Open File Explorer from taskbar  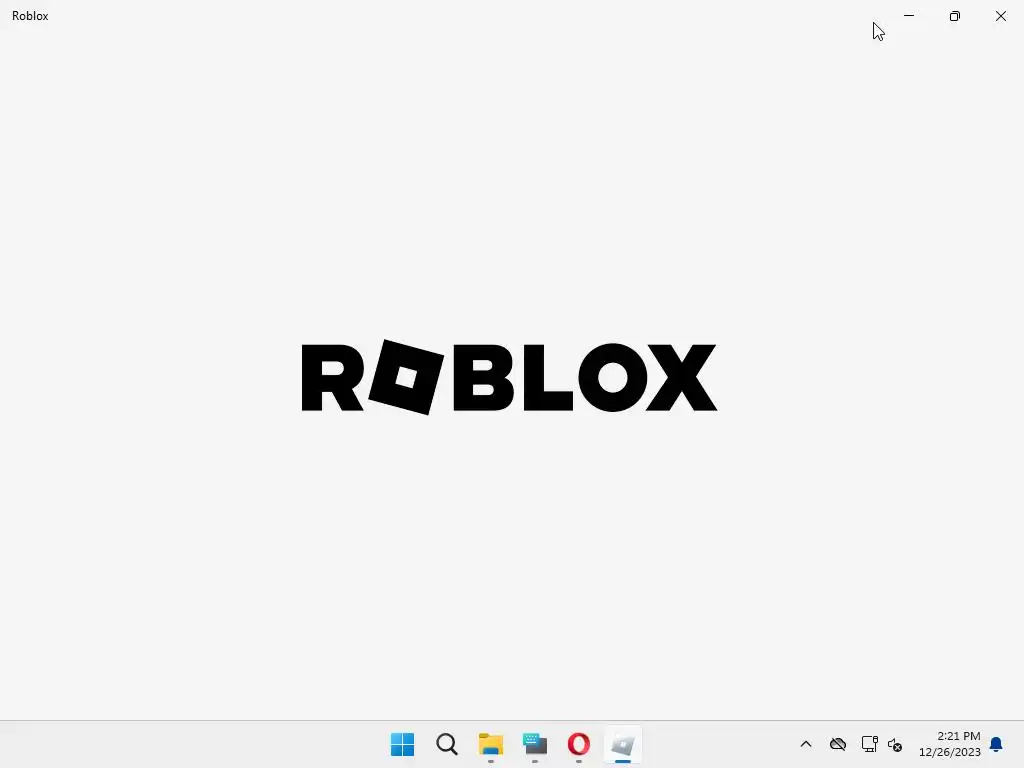[490, 744]
